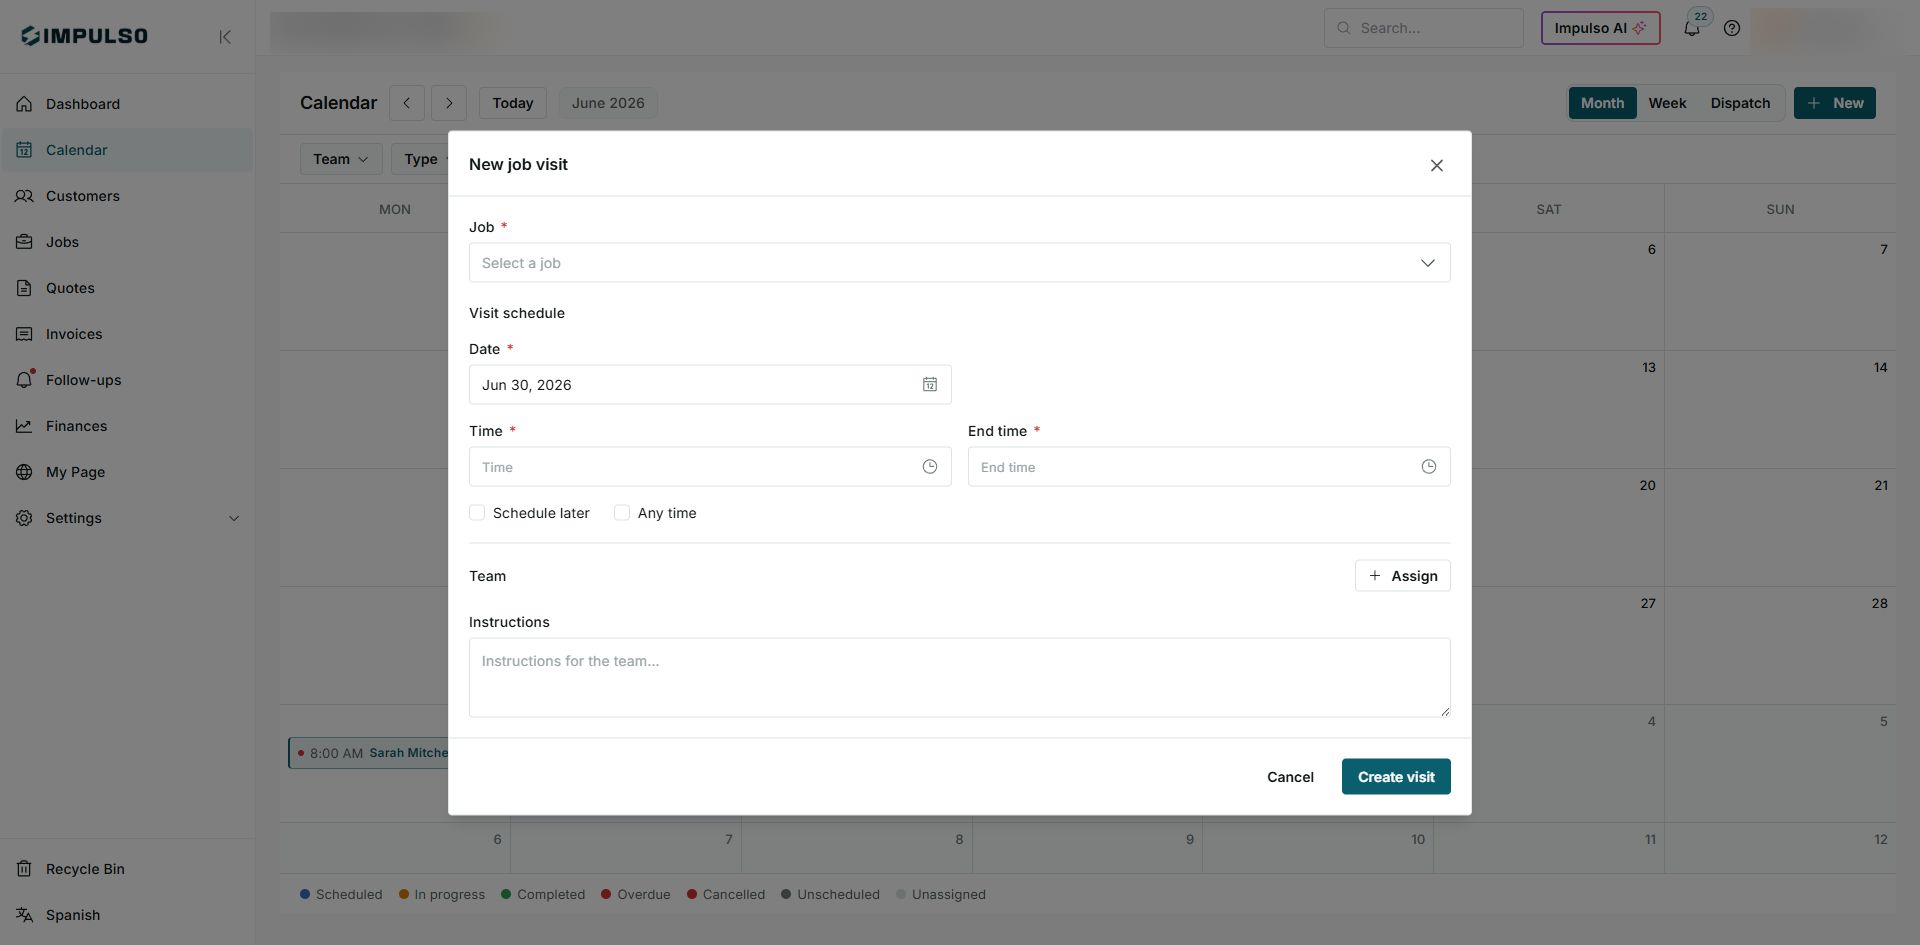The image size is (1920, 945).
Task: Cancel the new job visit
Action: [x=1290, y=777]
